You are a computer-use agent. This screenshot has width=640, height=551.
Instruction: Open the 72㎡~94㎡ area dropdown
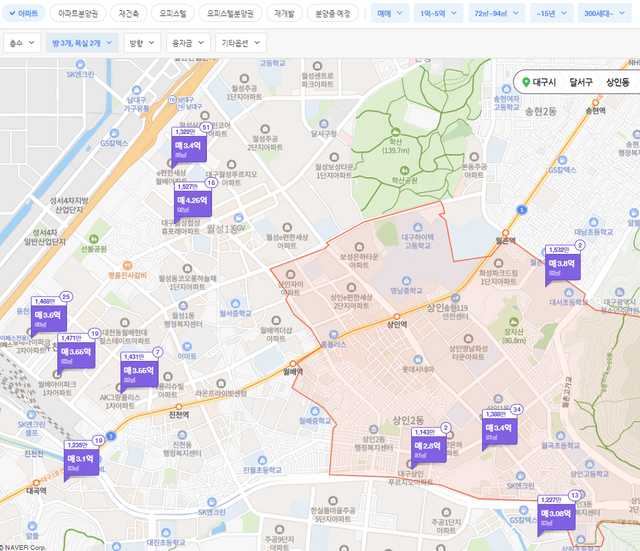pyautogui.click(x=496, y=13)
